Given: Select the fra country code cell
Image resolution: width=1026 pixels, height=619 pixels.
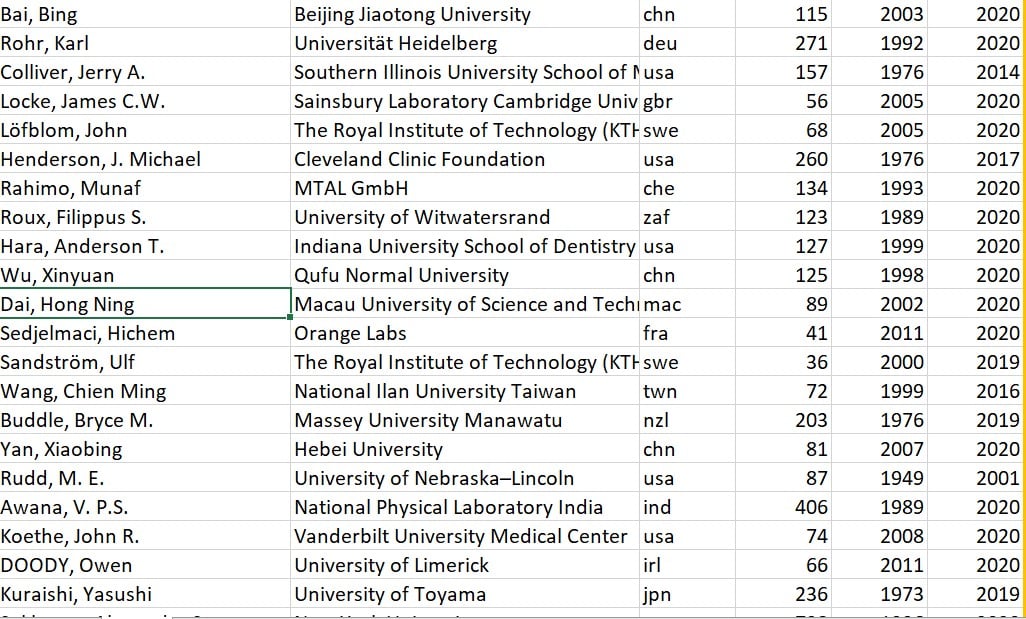Looking at the screenshot, I should [x=687, y=332].
